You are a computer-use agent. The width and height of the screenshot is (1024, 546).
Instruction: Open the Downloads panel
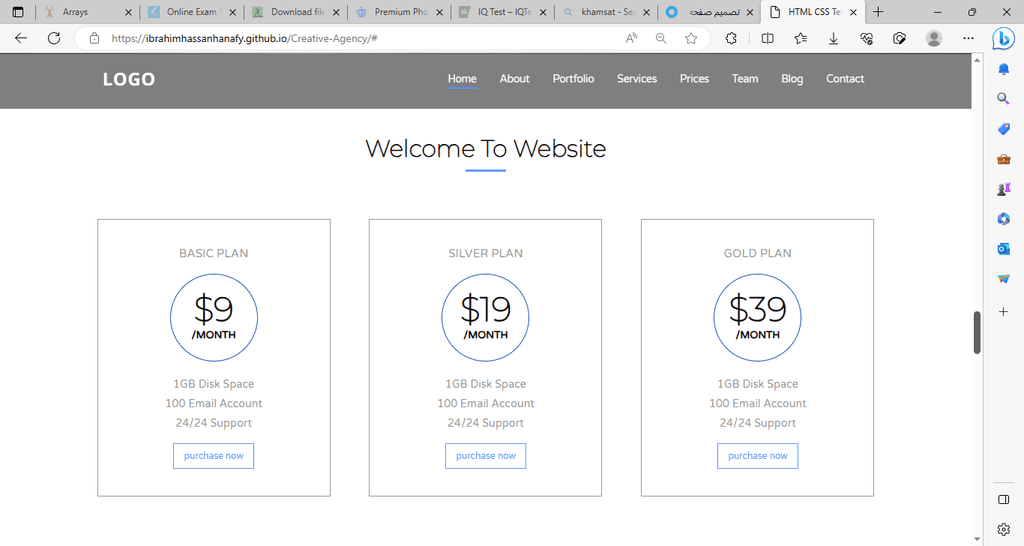click(833, 39)
